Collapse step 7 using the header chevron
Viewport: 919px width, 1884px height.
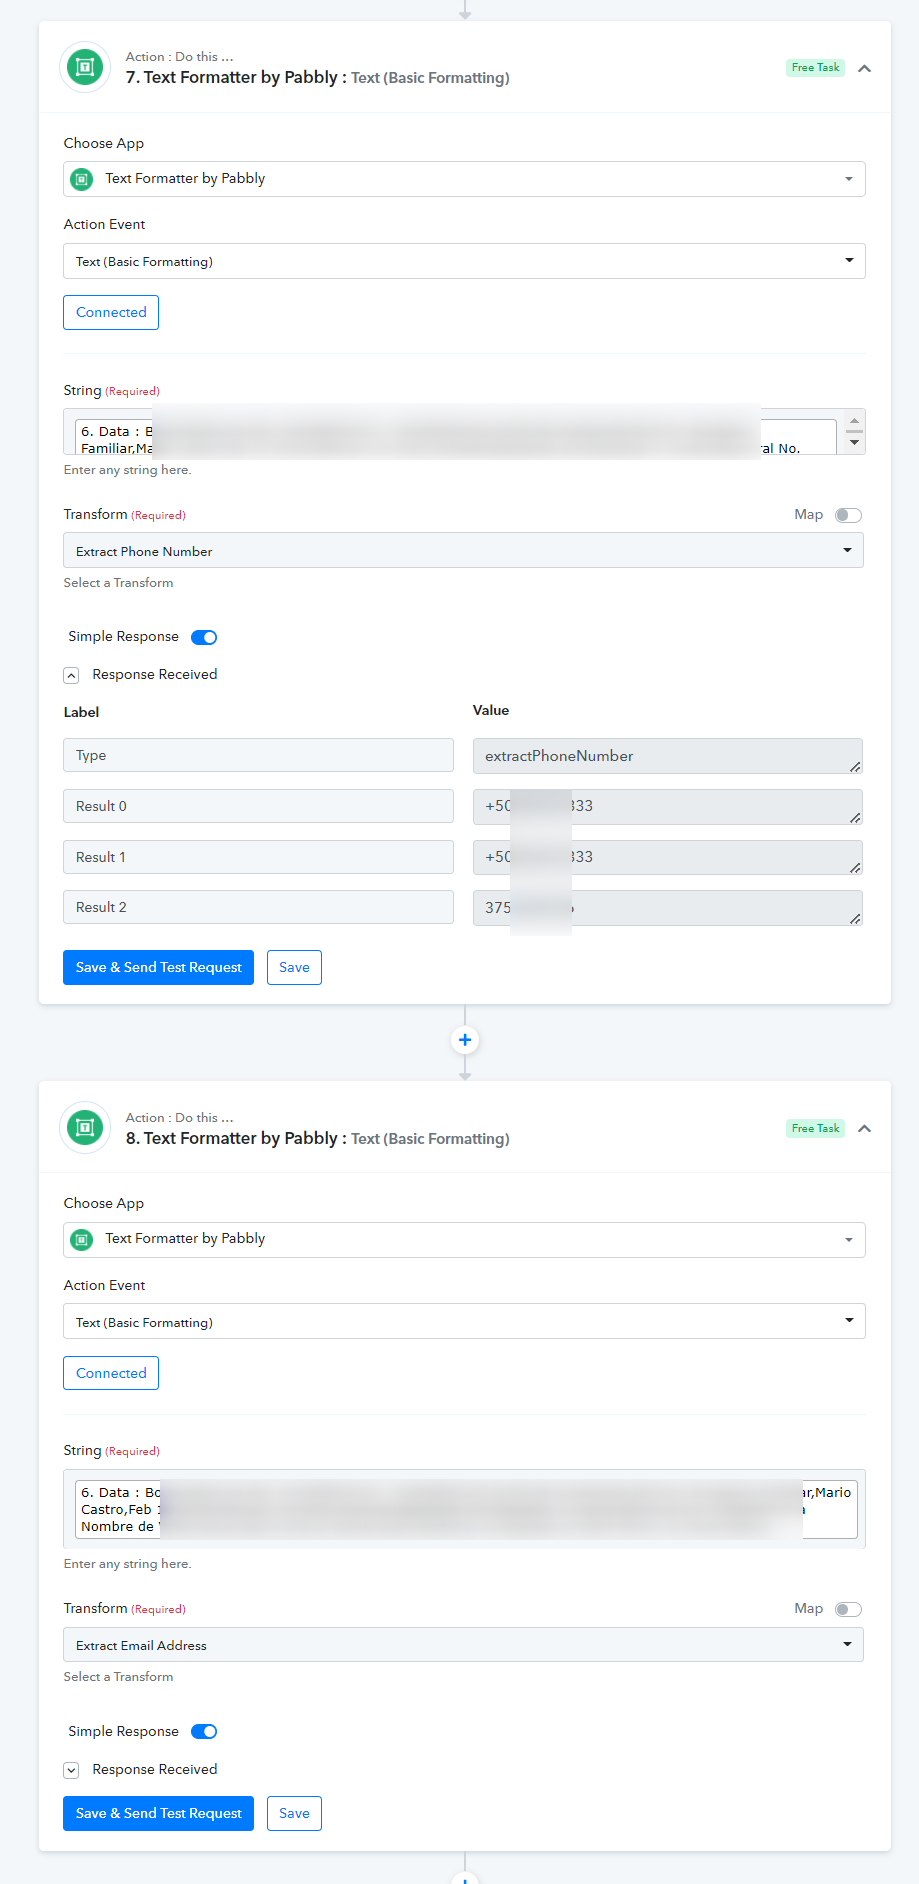[865, 68]
